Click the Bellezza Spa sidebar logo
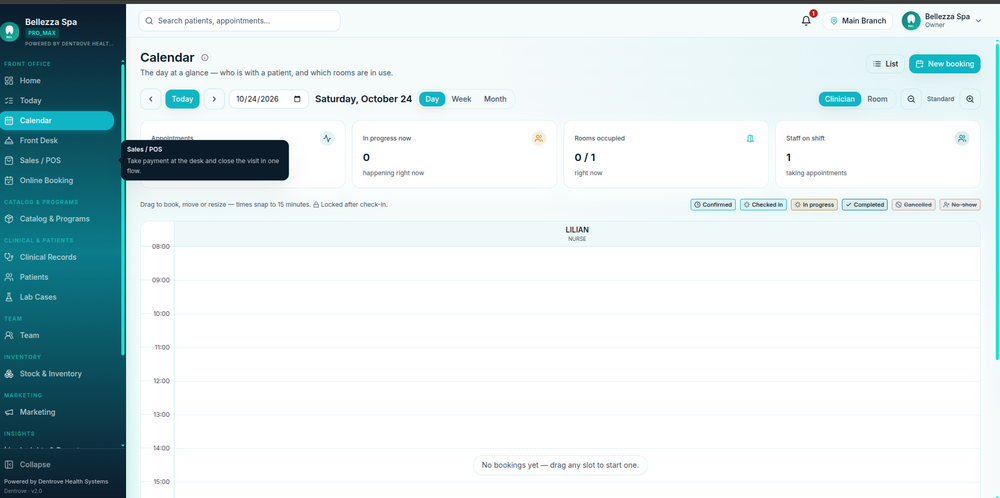The image size is (1000, 498). pos(9,30)
